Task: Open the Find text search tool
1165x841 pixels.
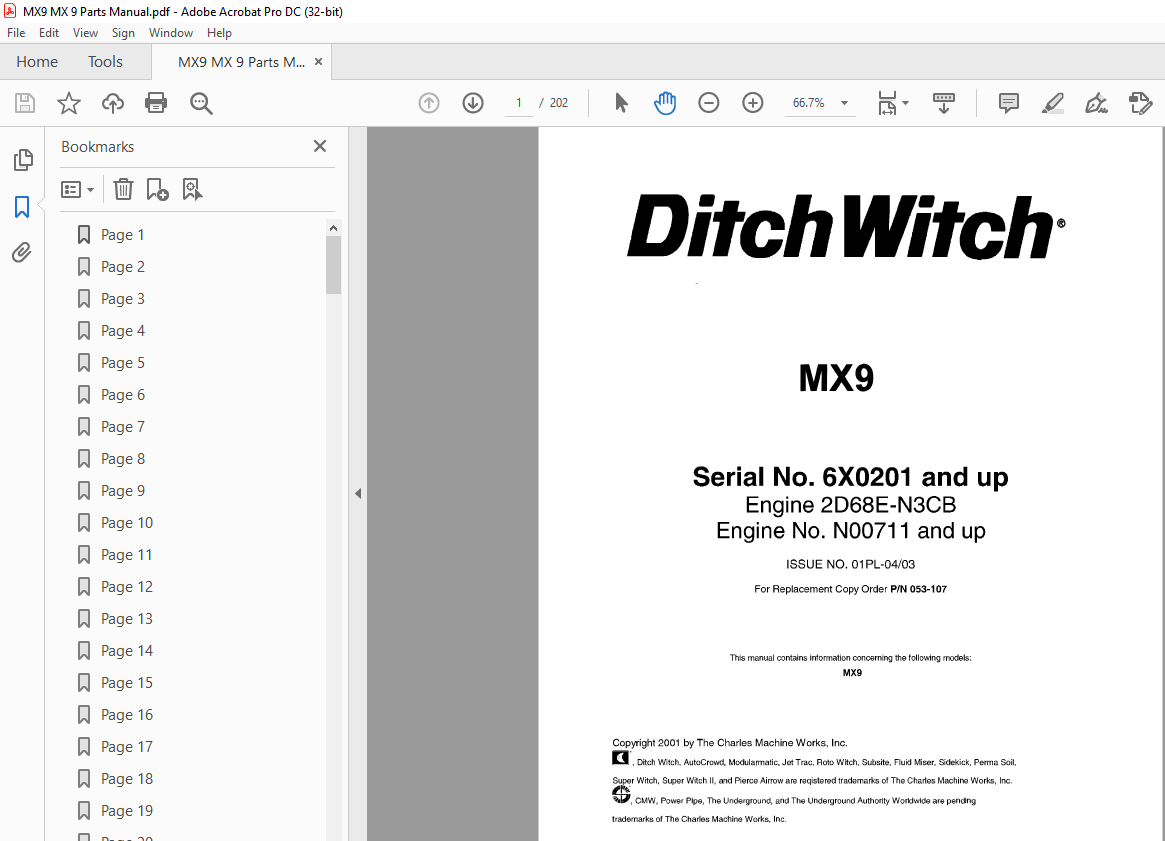Action: (x=201, y=103)
